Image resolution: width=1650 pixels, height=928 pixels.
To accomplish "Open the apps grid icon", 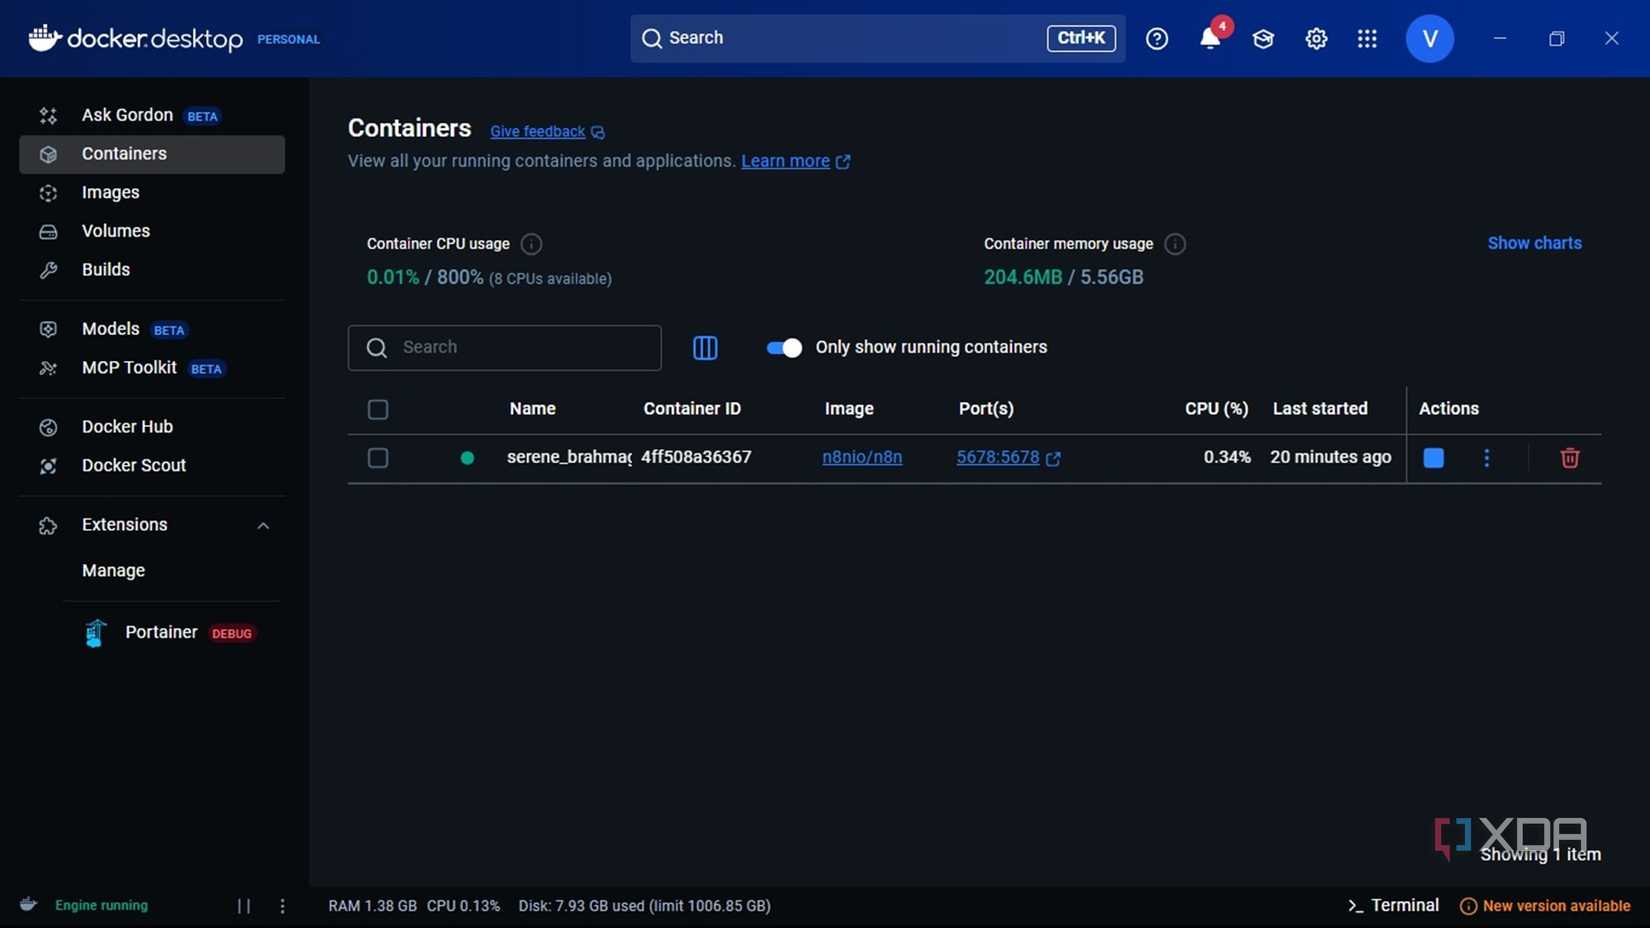I will 1367,38.
